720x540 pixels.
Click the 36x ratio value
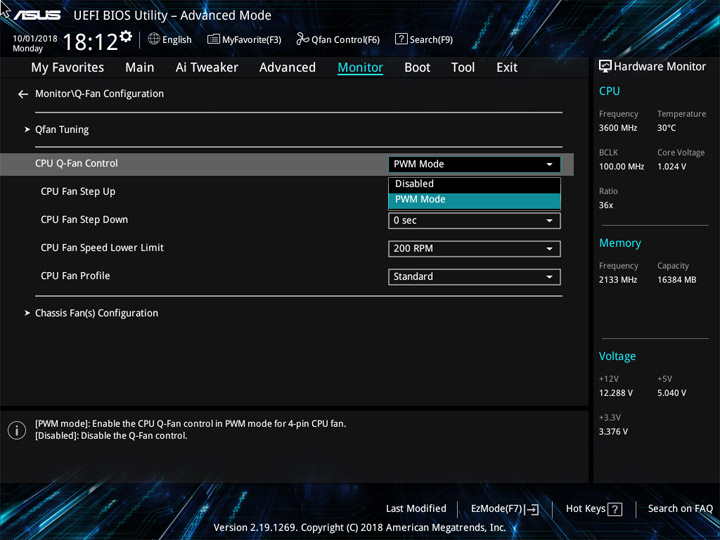[x=606, y=205]
